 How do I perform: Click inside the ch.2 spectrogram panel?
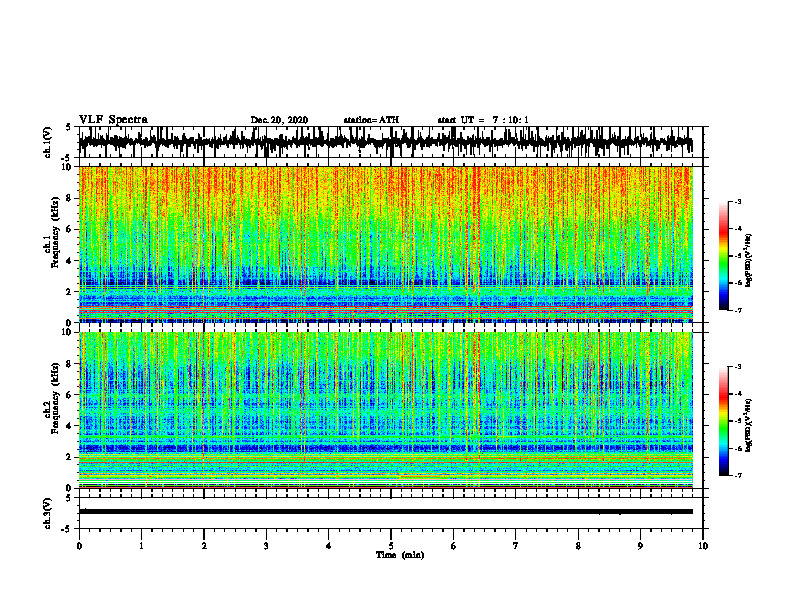pyautogui.click(x=385, y=410)
